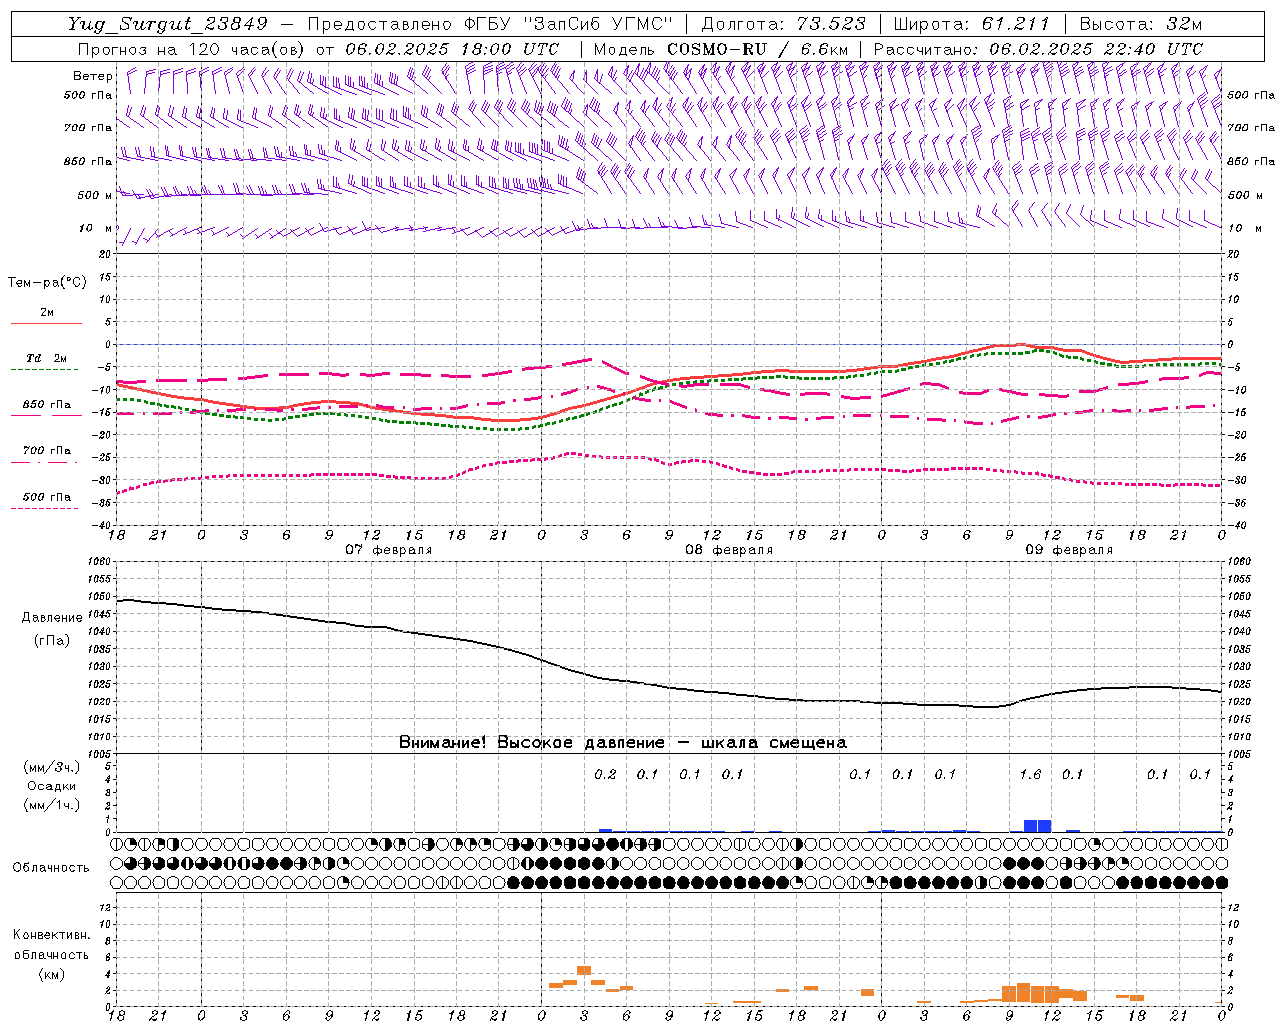Select the (мм/1ч.) precipitation unit label
The image size is (1280, 1024).
point(51,805)
